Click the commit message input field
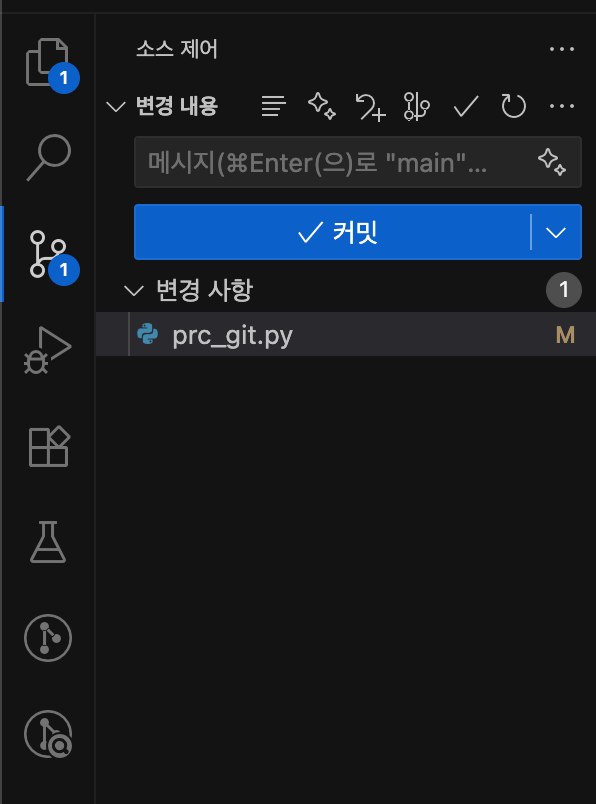Image resolution: width=596 pixels, height=804 pixels. 357,162
